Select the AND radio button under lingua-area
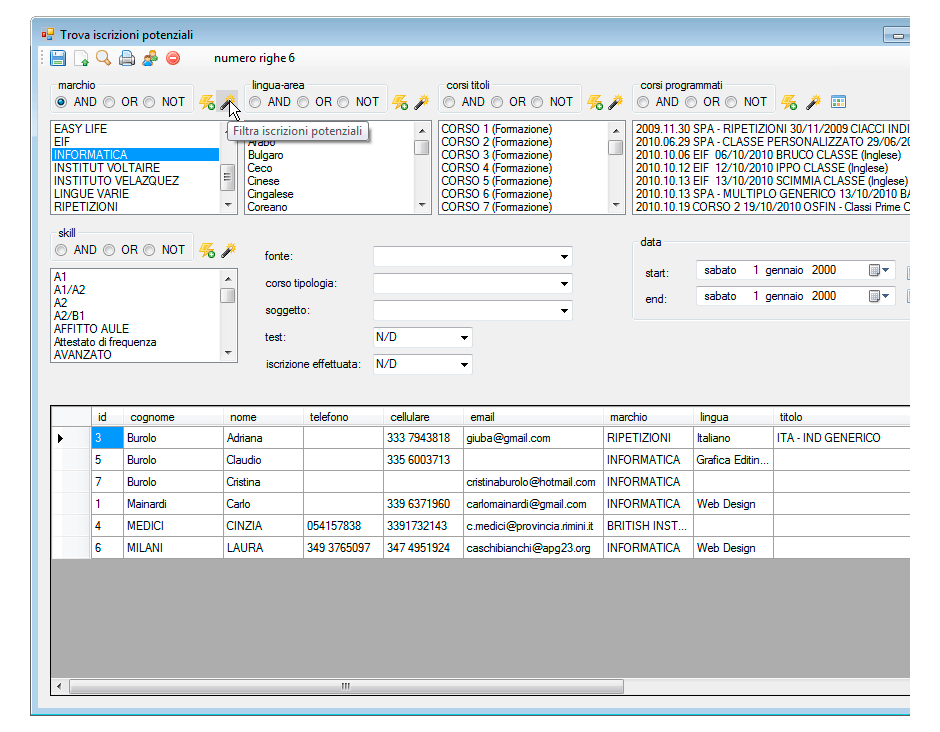The width and height of the screenshot is (940, 732). point(255,103)
